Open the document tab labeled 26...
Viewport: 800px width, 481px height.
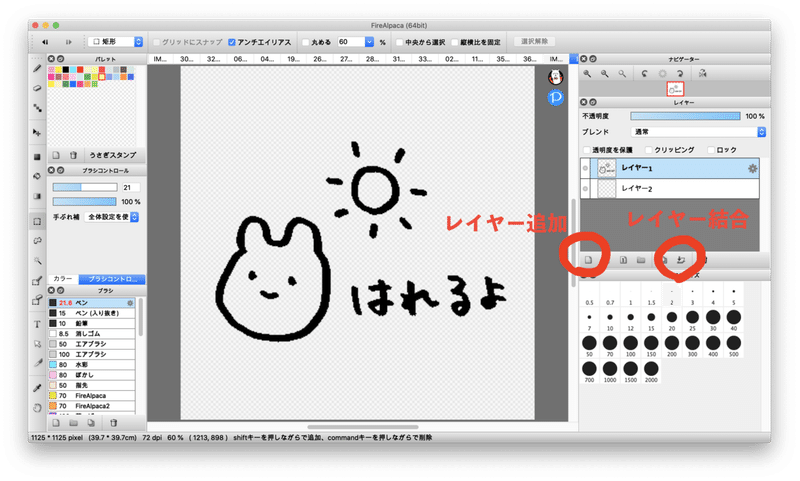click(x=320, y=59)
